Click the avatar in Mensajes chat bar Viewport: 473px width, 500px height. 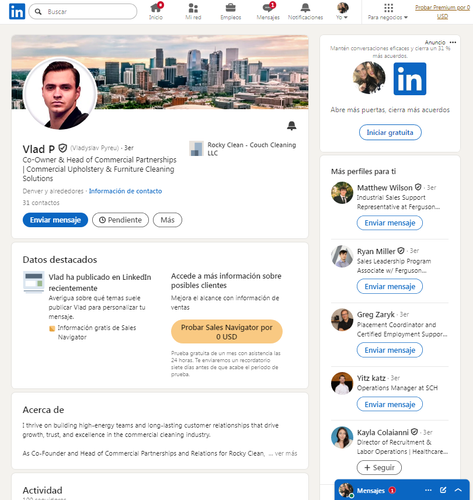346,490
